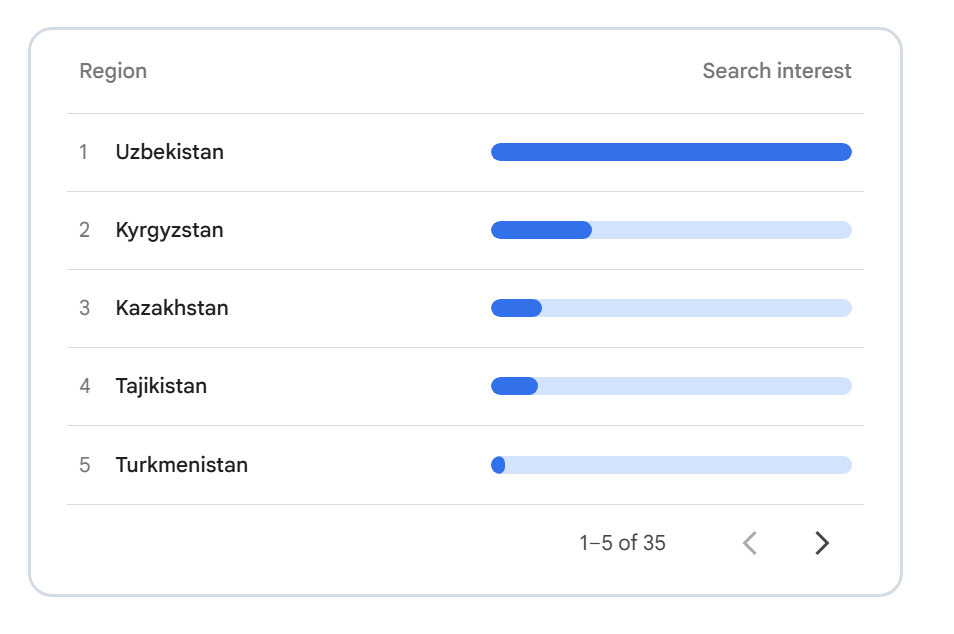Click the 1–5 of 35 pagination text
Viewport: 954px width, 634px height.
(622, 543)
